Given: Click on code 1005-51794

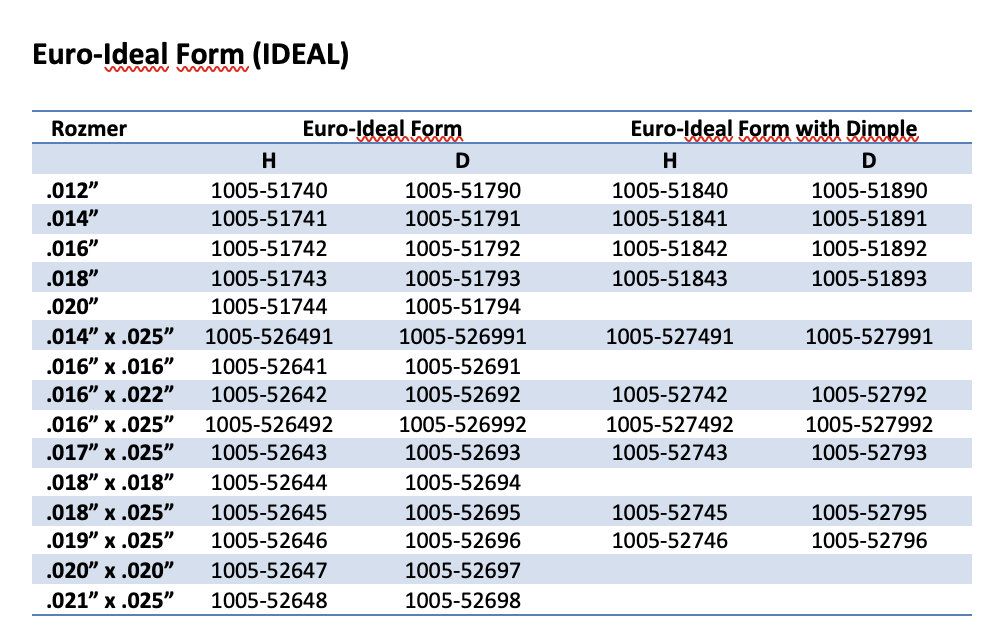Looking at the screenshot, I should (x=463, y=307).
